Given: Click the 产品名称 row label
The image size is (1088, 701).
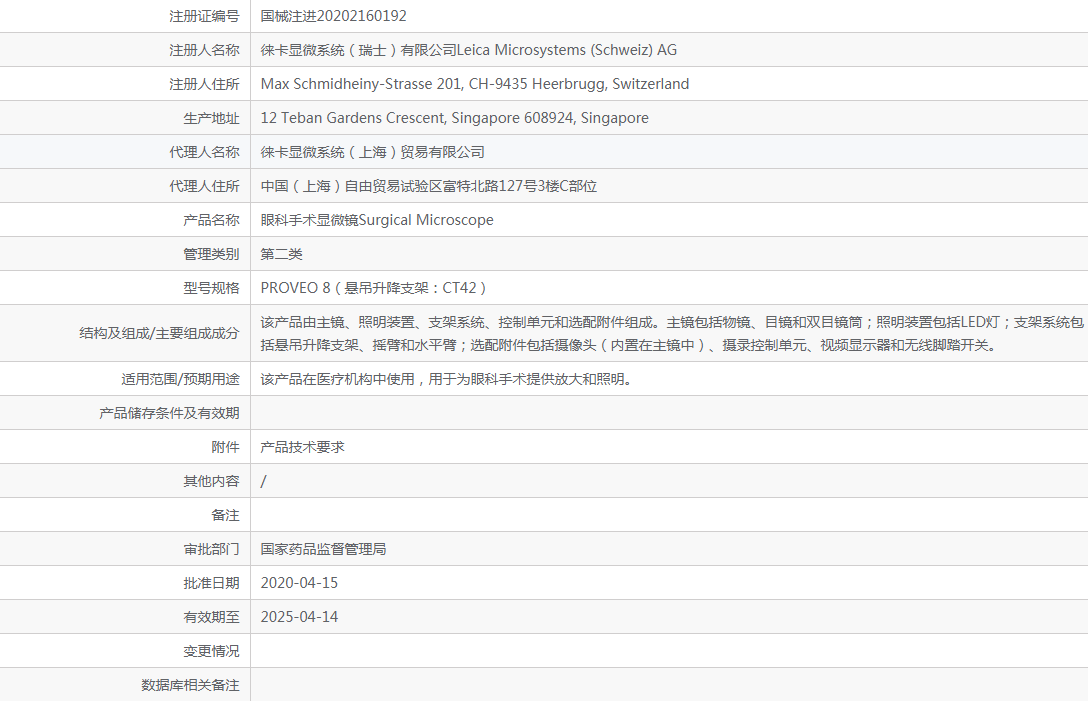Looking at the screenshot, I should 211,220.
